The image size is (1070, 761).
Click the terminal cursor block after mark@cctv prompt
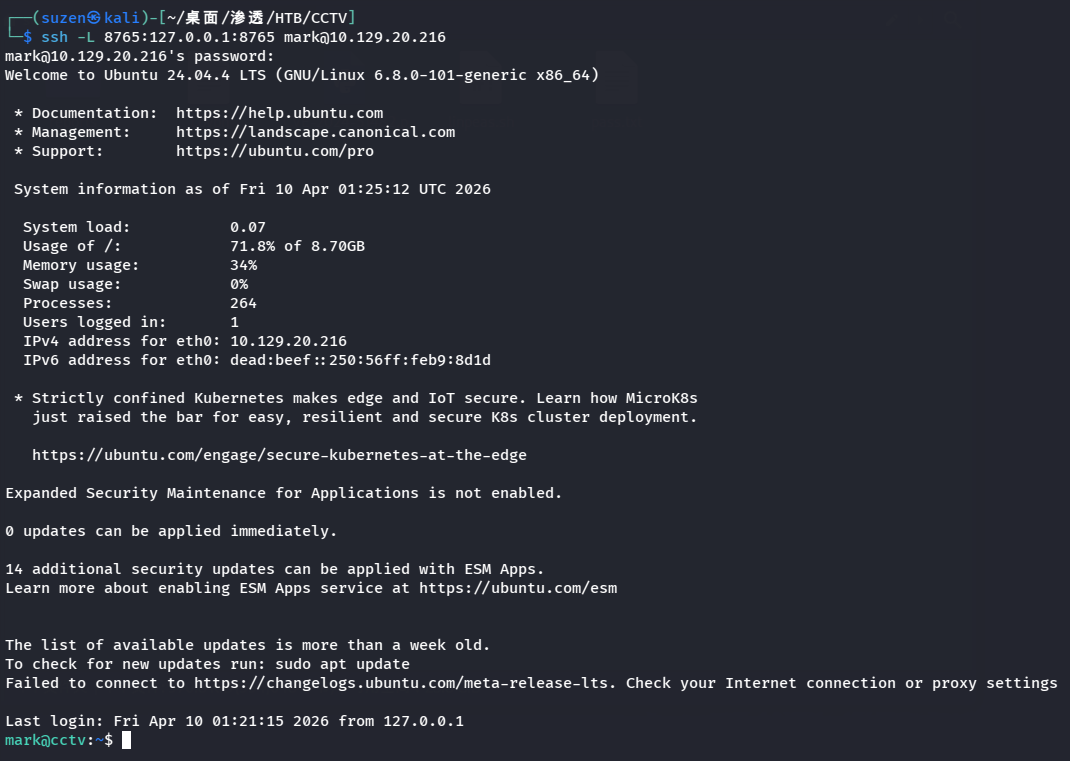(126, 740)
